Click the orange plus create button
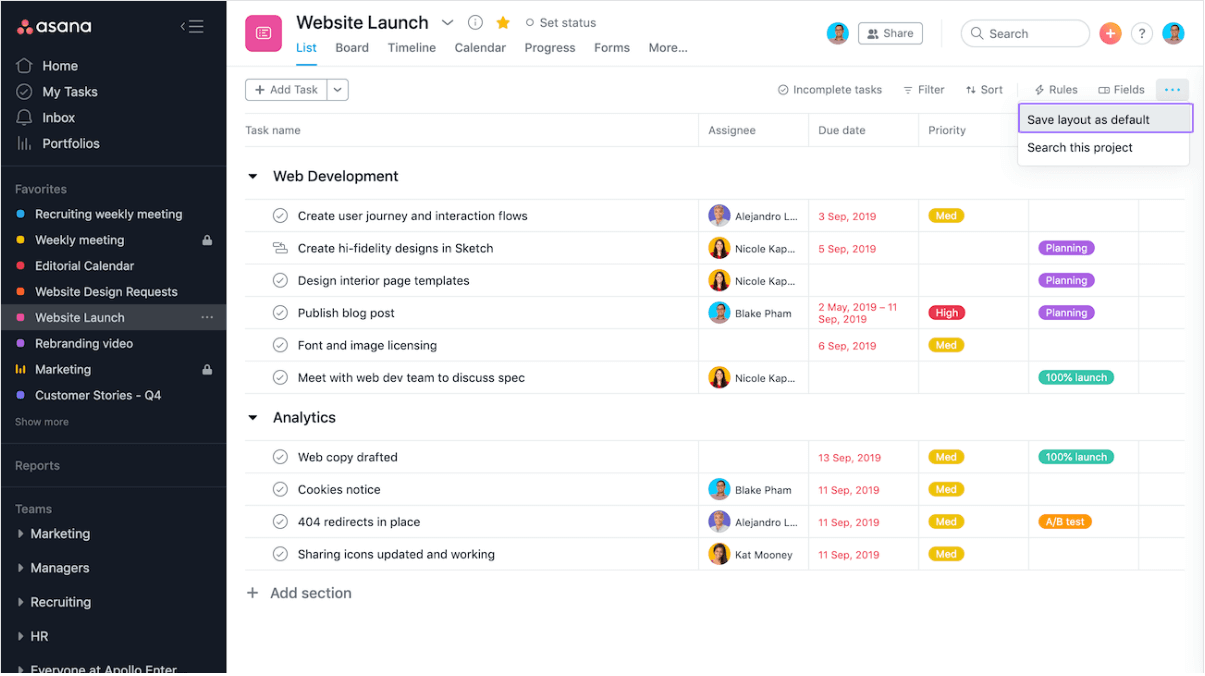1205x676 pixels. [x=1110, y=33]
